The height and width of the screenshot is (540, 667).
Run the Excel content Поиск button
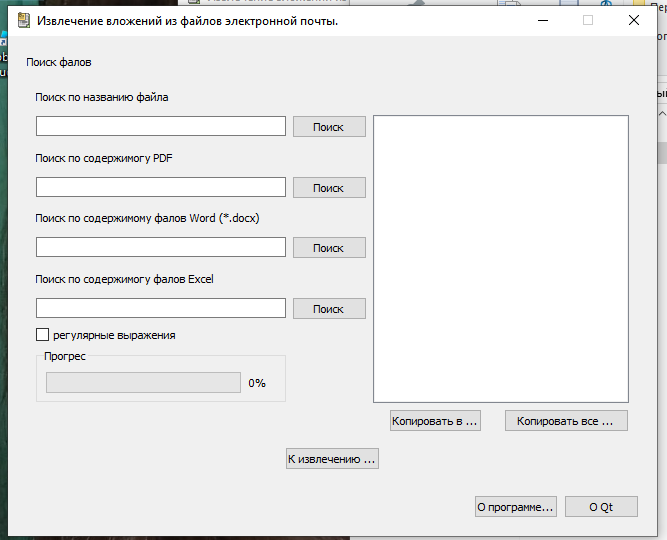(328, 309)
